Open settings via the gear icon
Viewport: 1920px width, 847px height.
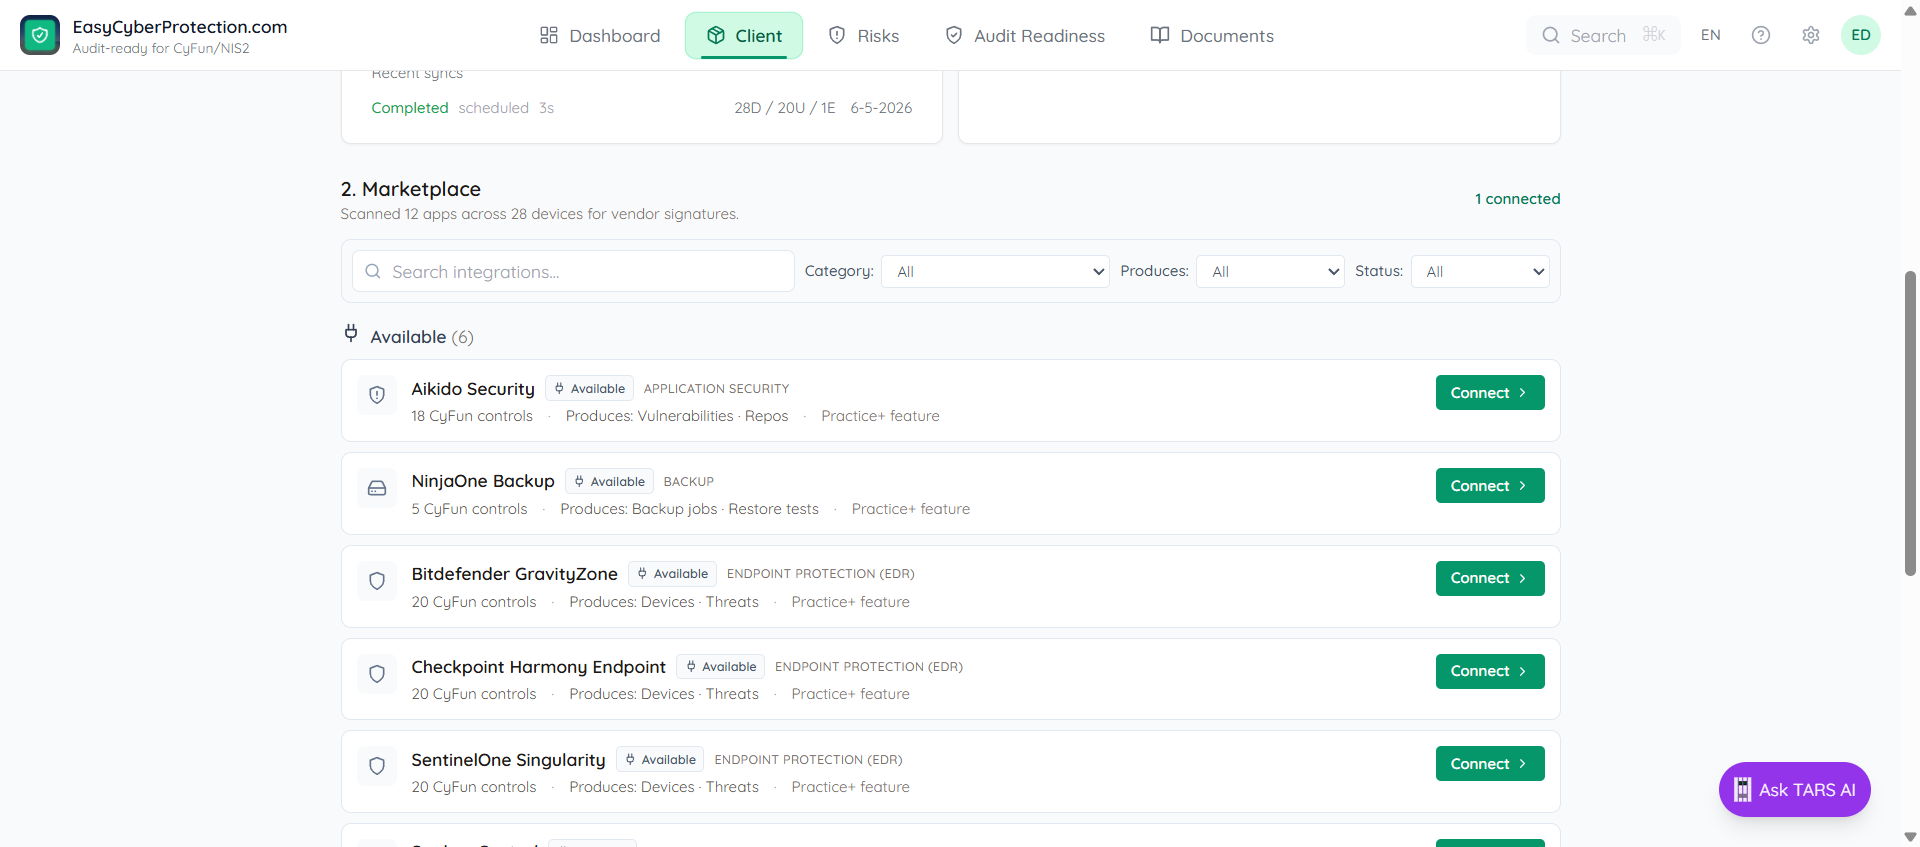pyautogui.click(x=1811, y=35)
